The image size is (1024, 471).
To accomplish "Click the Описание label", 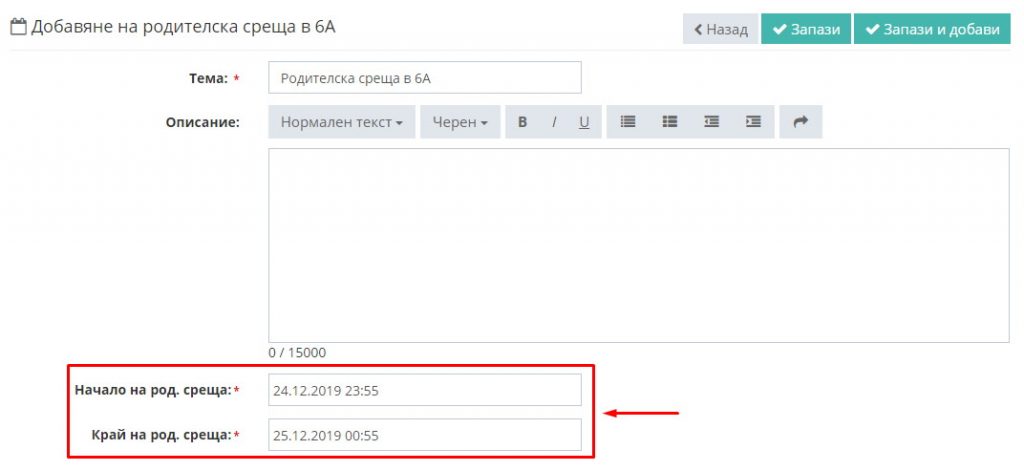I will click(x=202, y=122).
